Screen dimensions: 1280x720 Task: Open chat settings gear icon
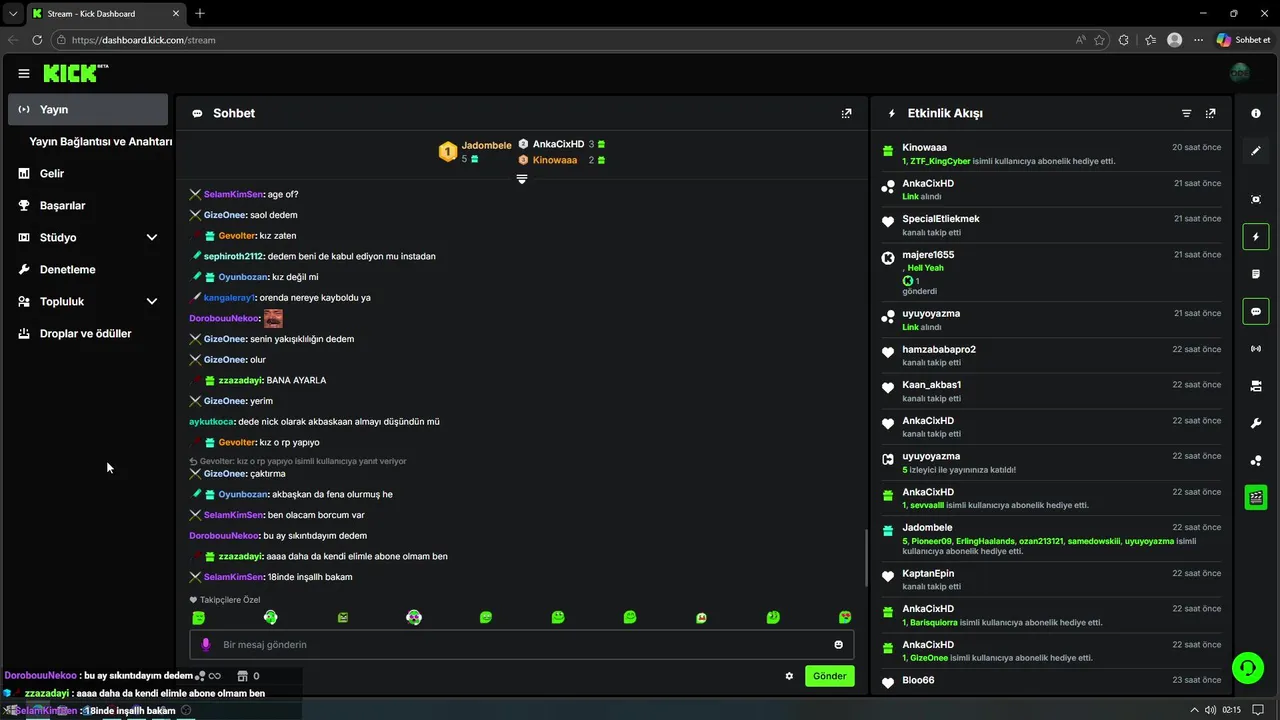coord(789,676)
